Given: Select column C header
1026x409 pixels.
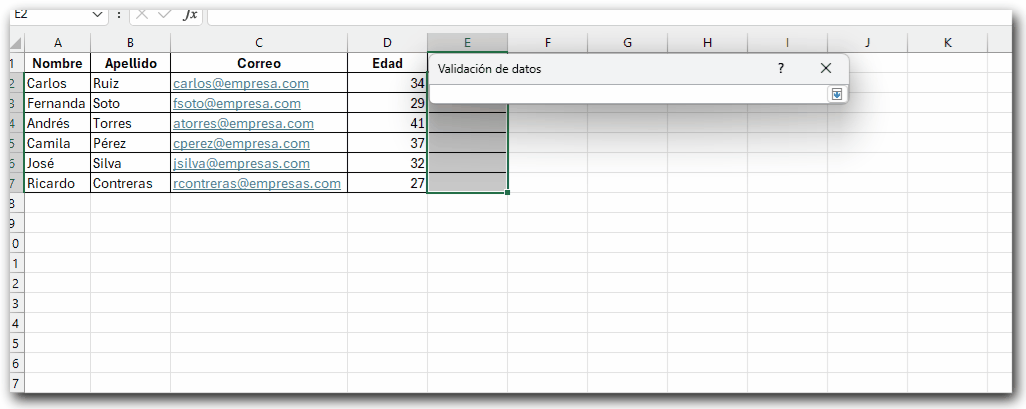Looking at the screenshot, I should click(x=259, y=43).
